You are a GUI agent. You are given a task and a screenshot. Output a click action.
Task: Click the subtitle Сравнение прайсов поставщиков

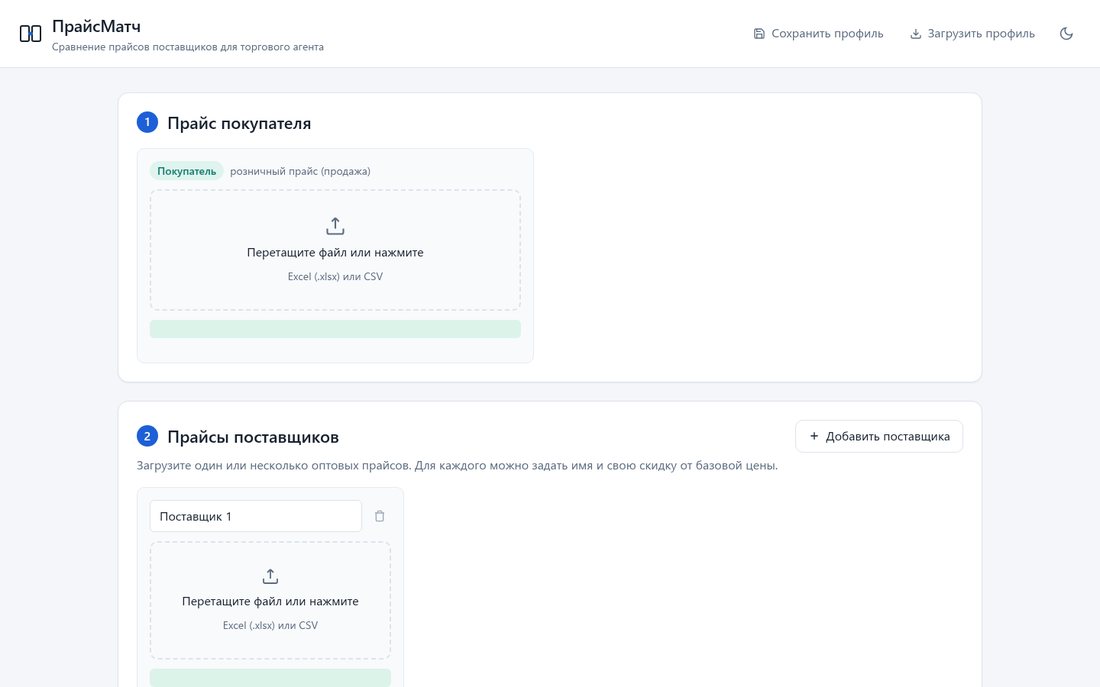(x=188, y=47)
